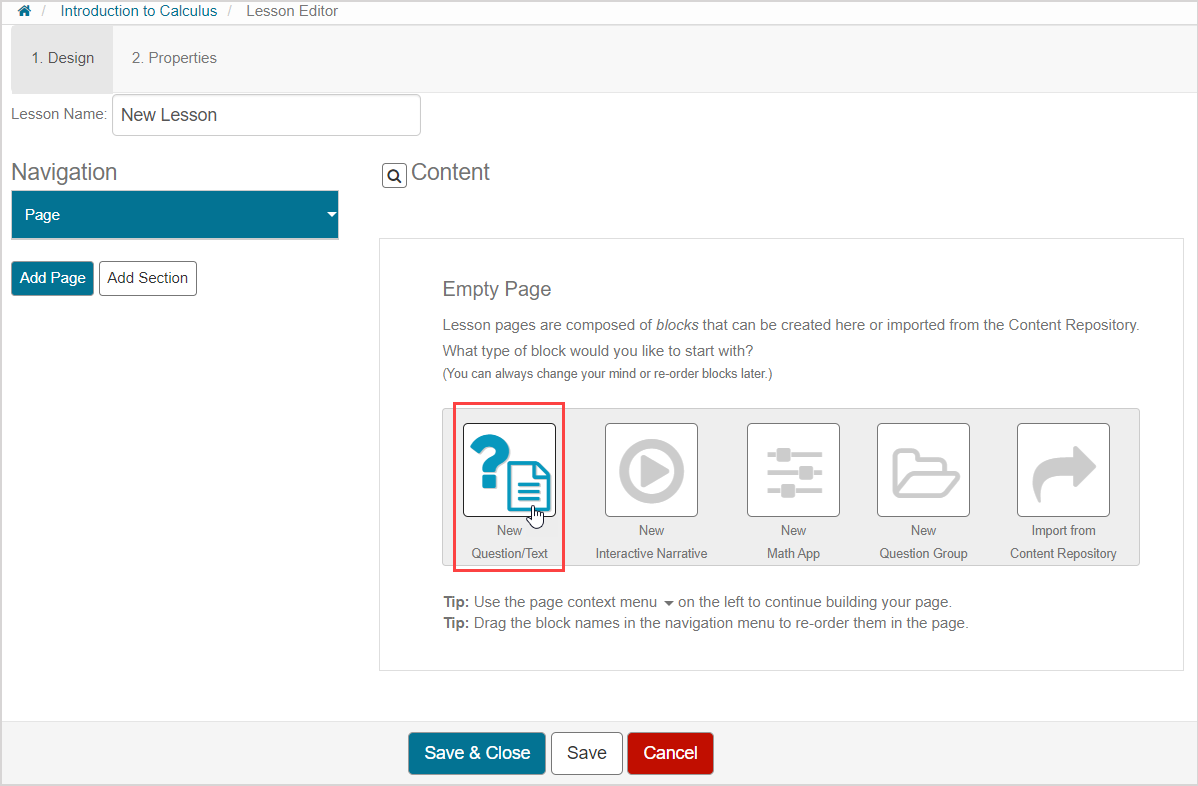Click the white Save button
Image resolution: width=1198 pixels, height=786 pixels.
(586, 753)
